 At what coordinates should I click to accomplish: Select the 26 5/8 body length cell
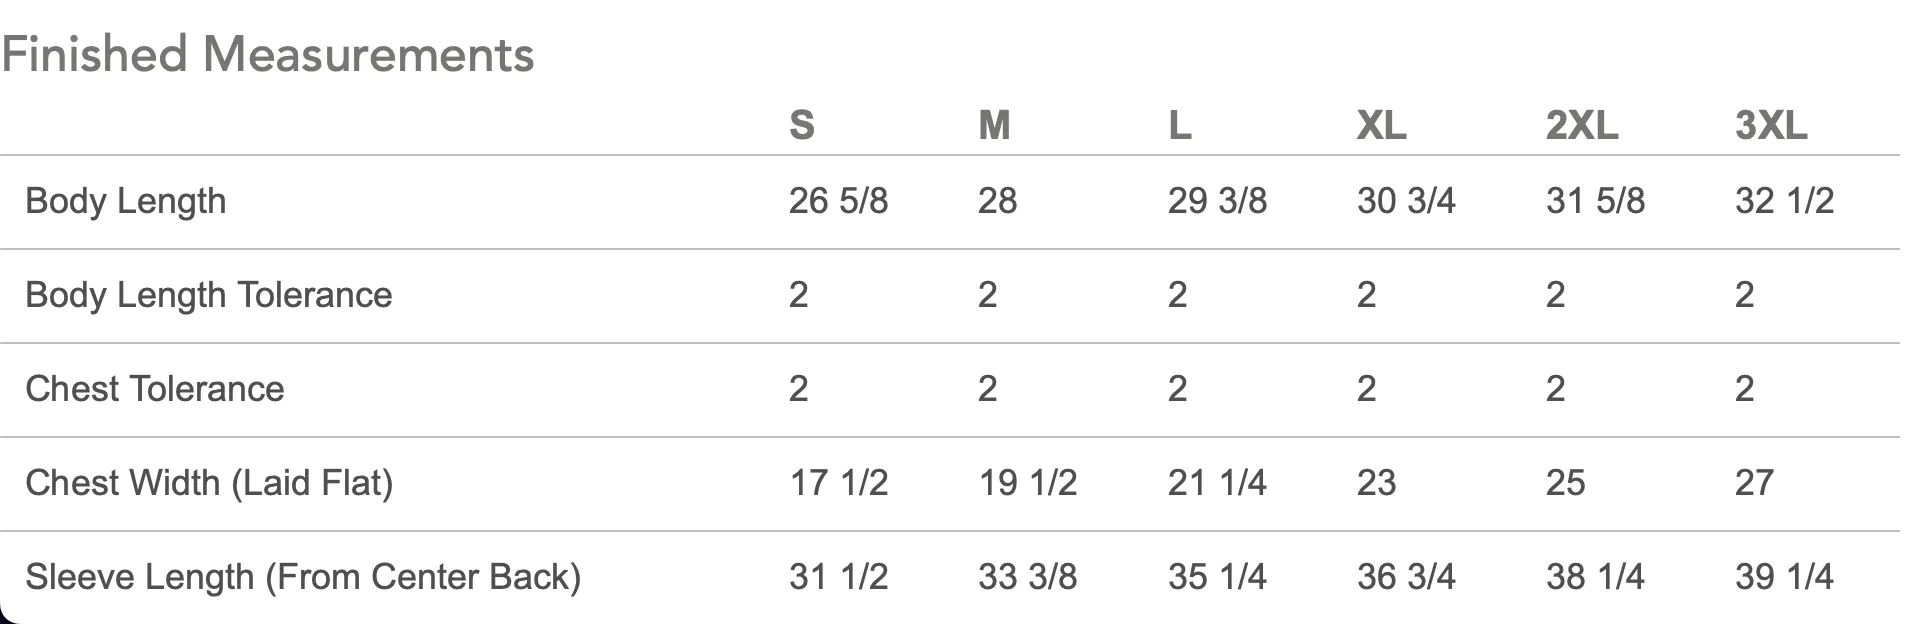pyautogui.click(x=838, y=201)
